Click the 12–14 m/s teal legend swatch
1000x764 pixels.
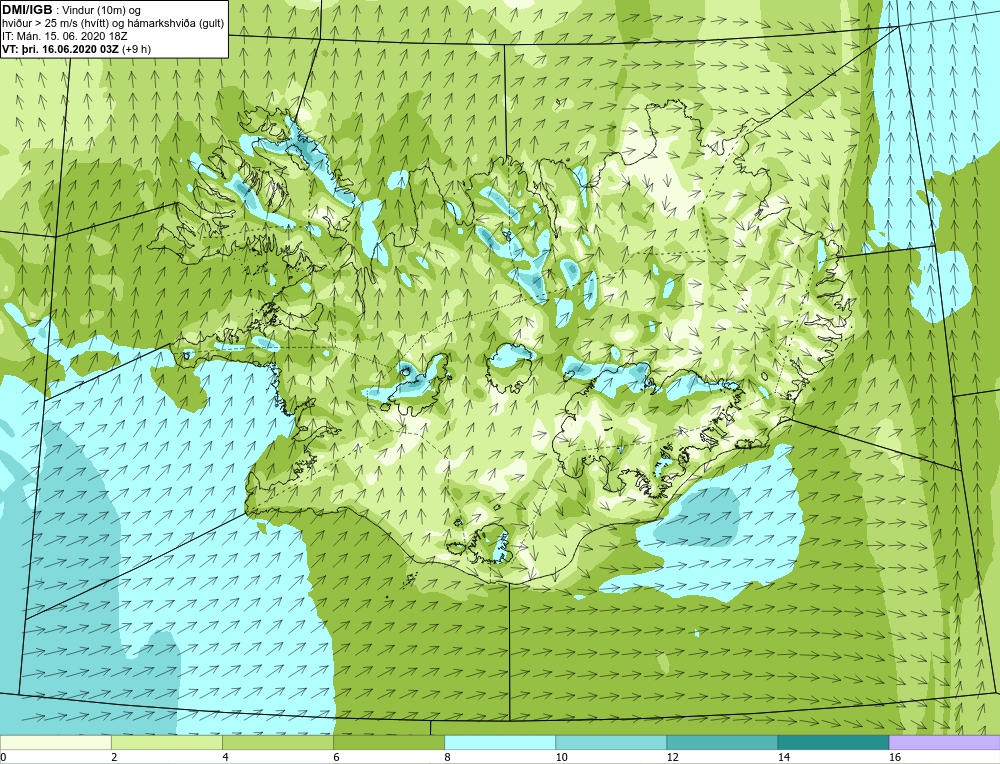(722, 742)
